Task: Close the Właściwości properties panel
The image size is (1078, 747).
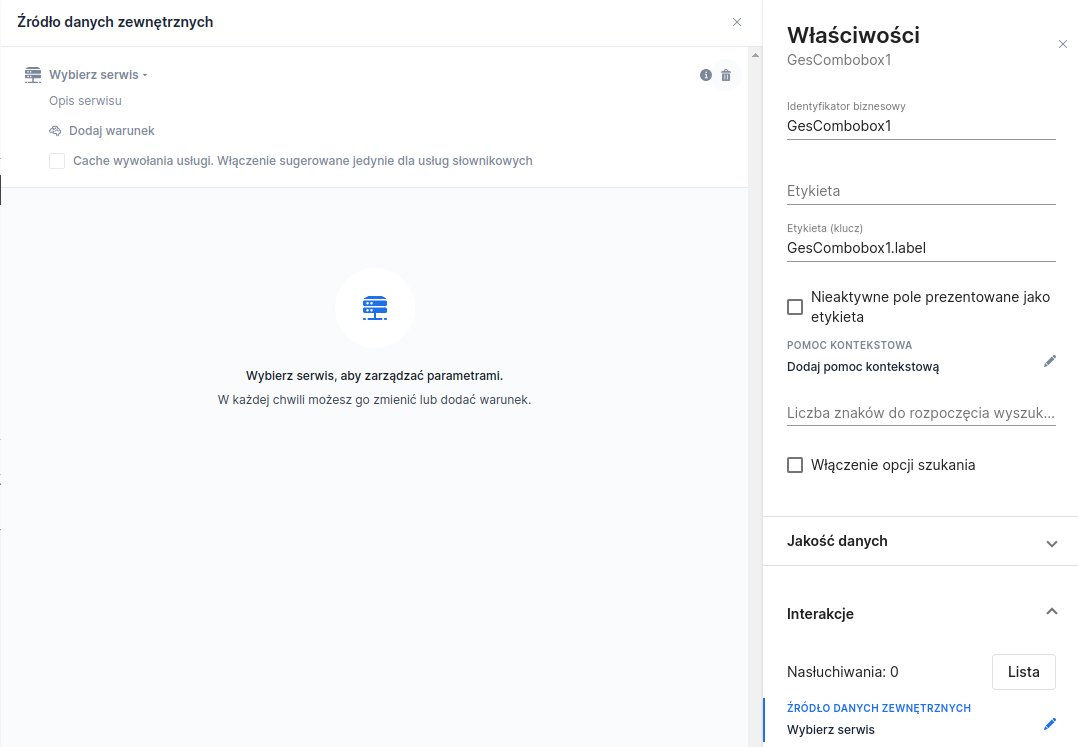Action: [1062, 44]
